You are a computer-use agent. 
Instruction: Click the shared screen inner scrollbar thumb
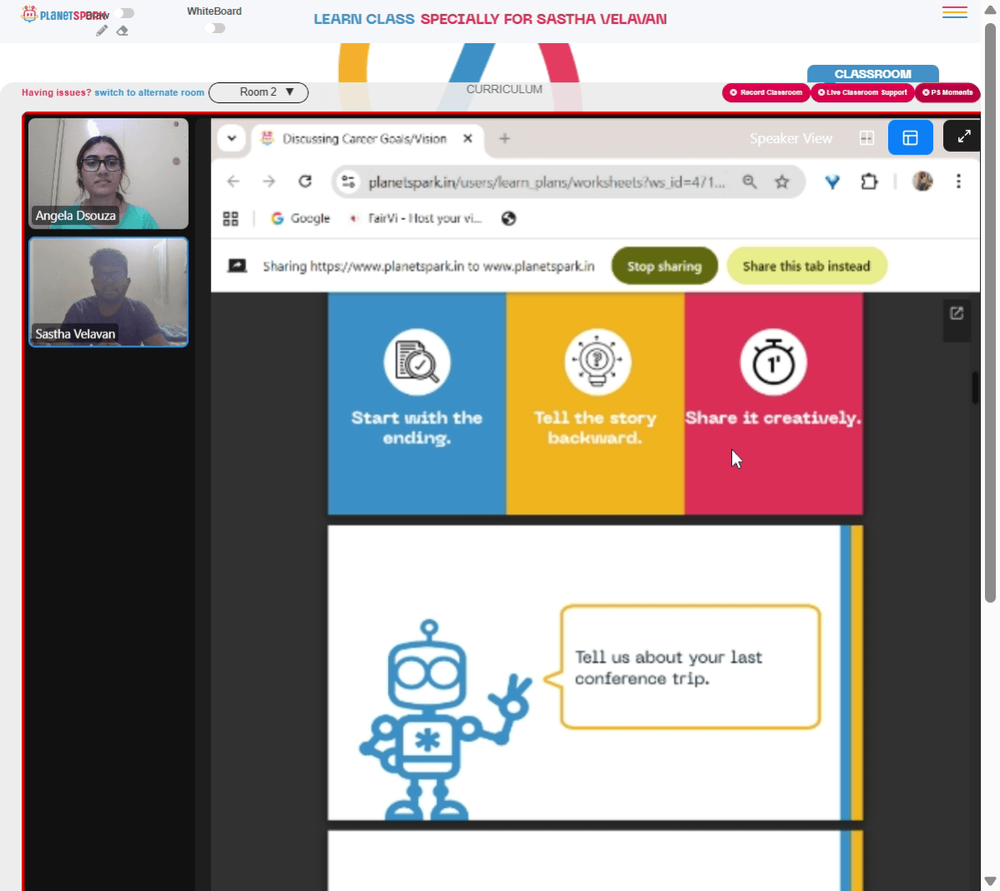[x=975, y=388]
